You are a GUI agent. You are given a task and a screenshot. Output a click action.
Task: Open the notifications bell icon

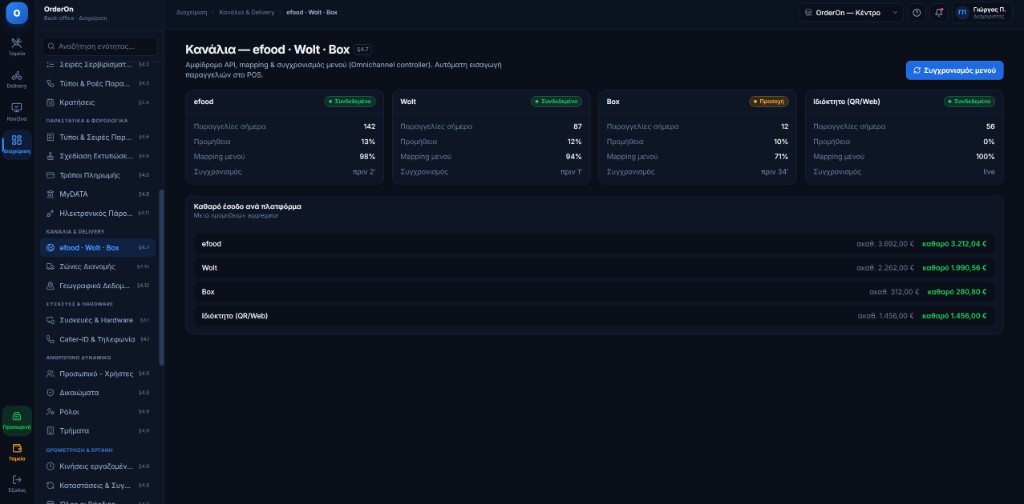pyautogui.click(x=938, y=13)
